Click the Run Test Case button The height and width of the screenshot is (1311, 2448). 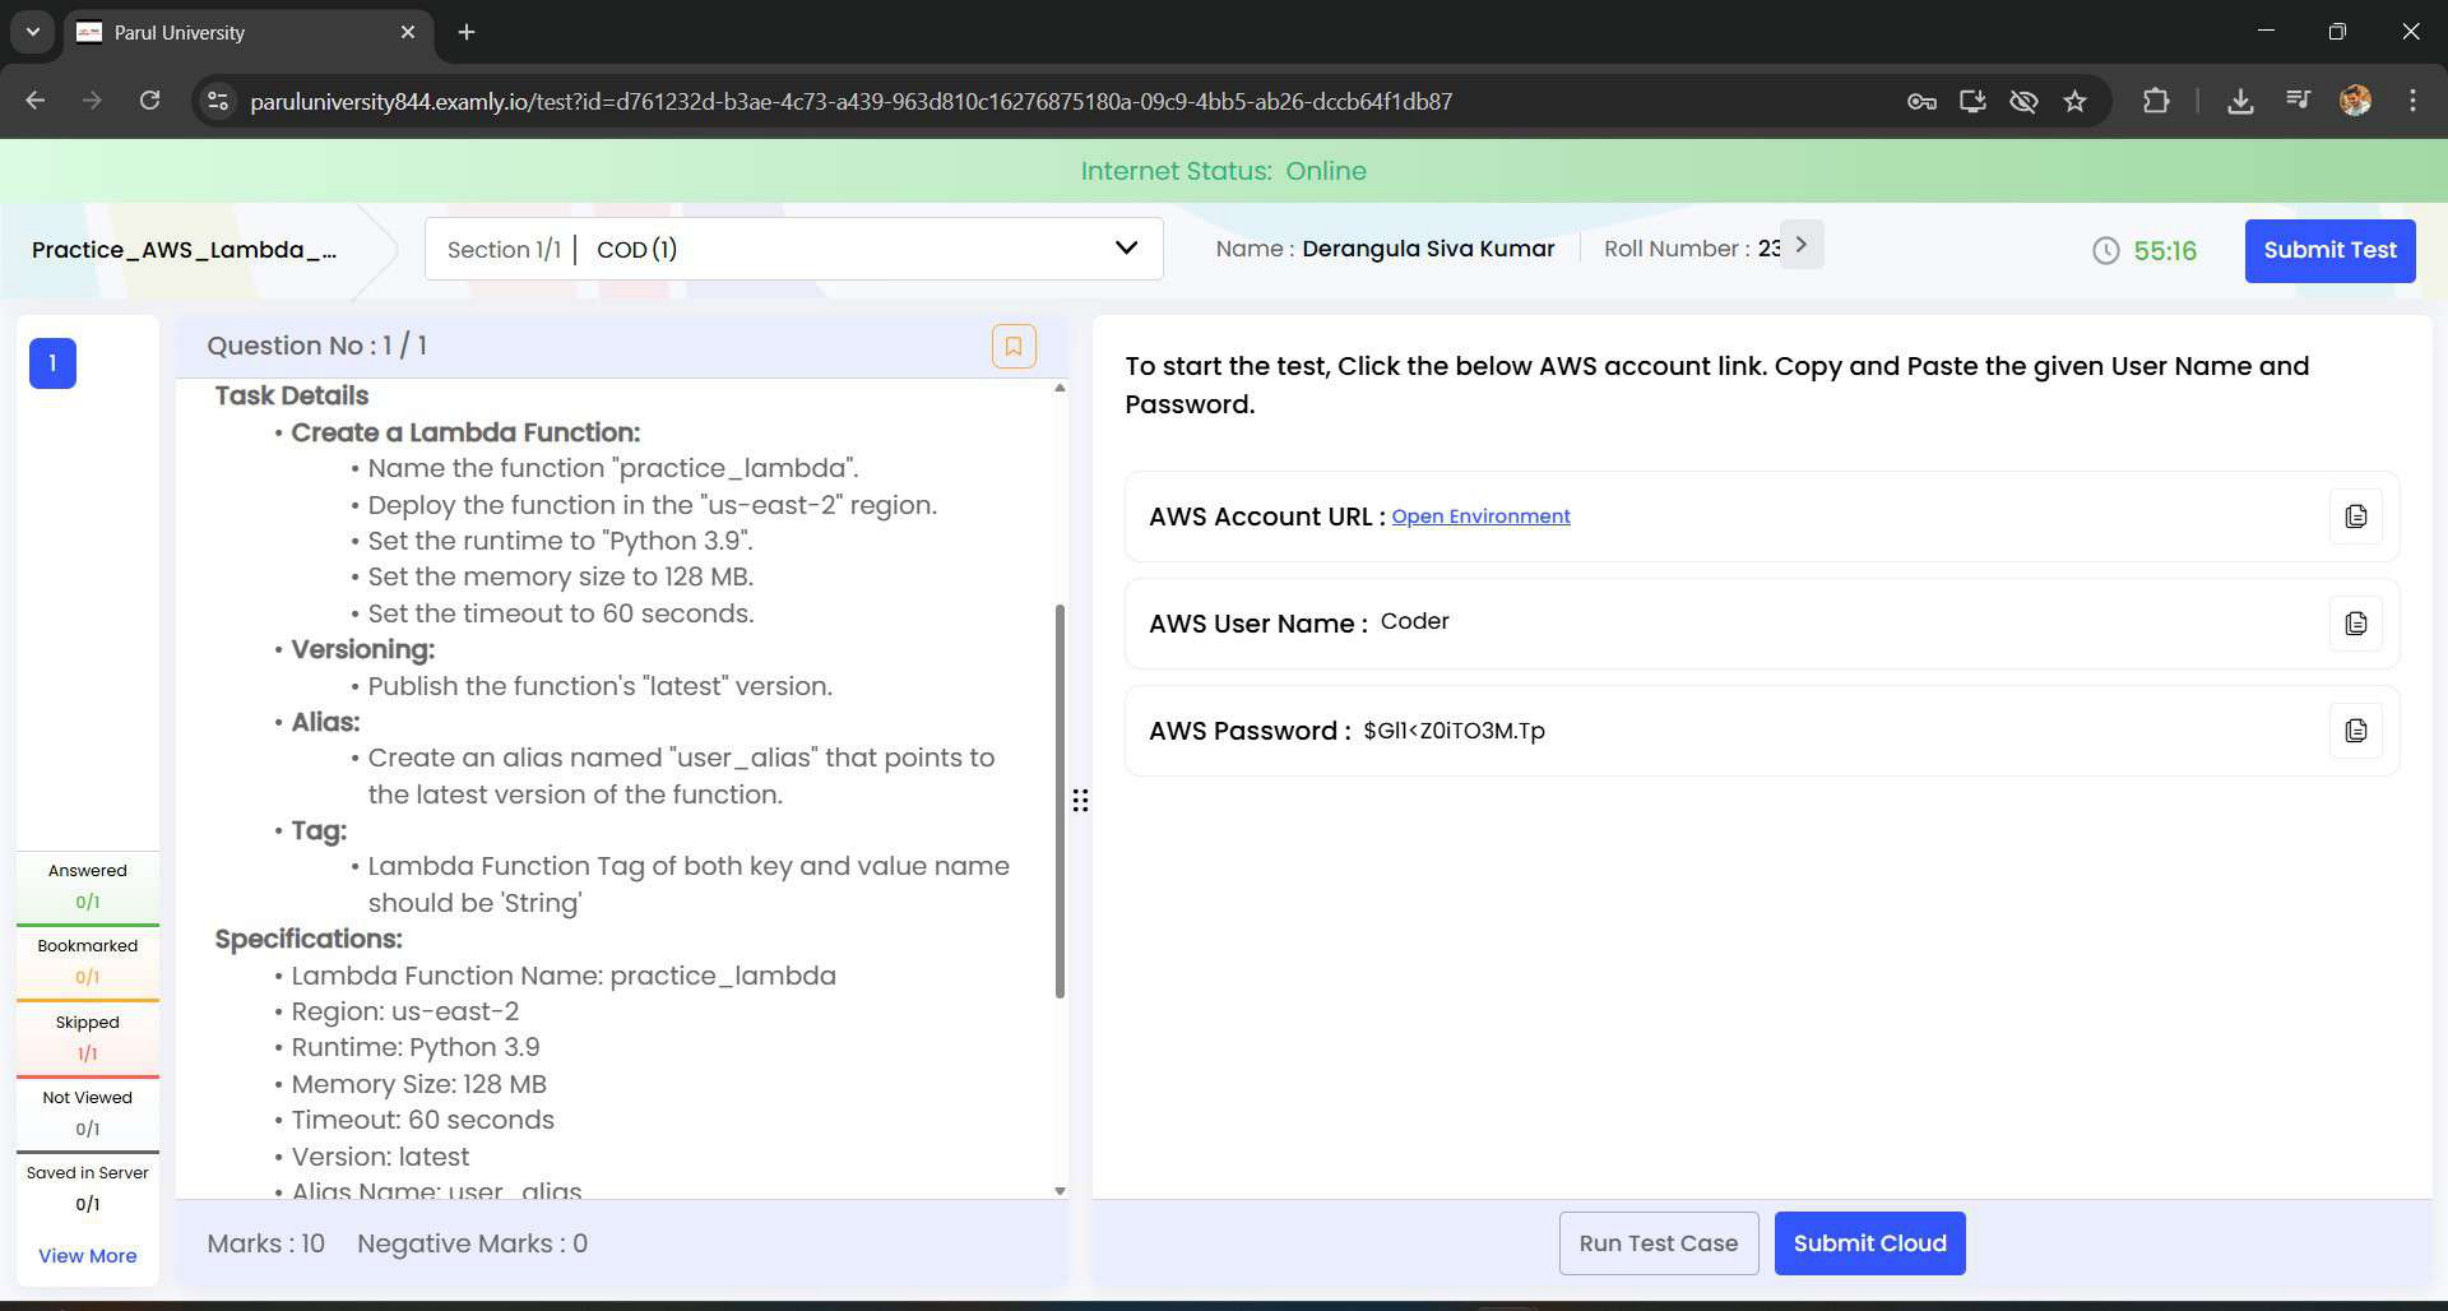point(1658,1243)
